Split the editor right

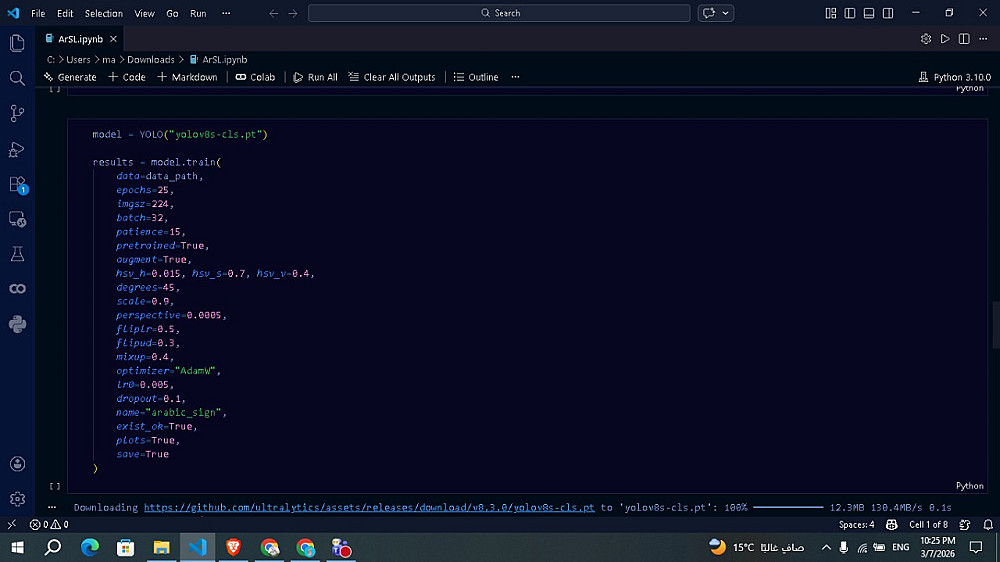(x=964, y=39)
